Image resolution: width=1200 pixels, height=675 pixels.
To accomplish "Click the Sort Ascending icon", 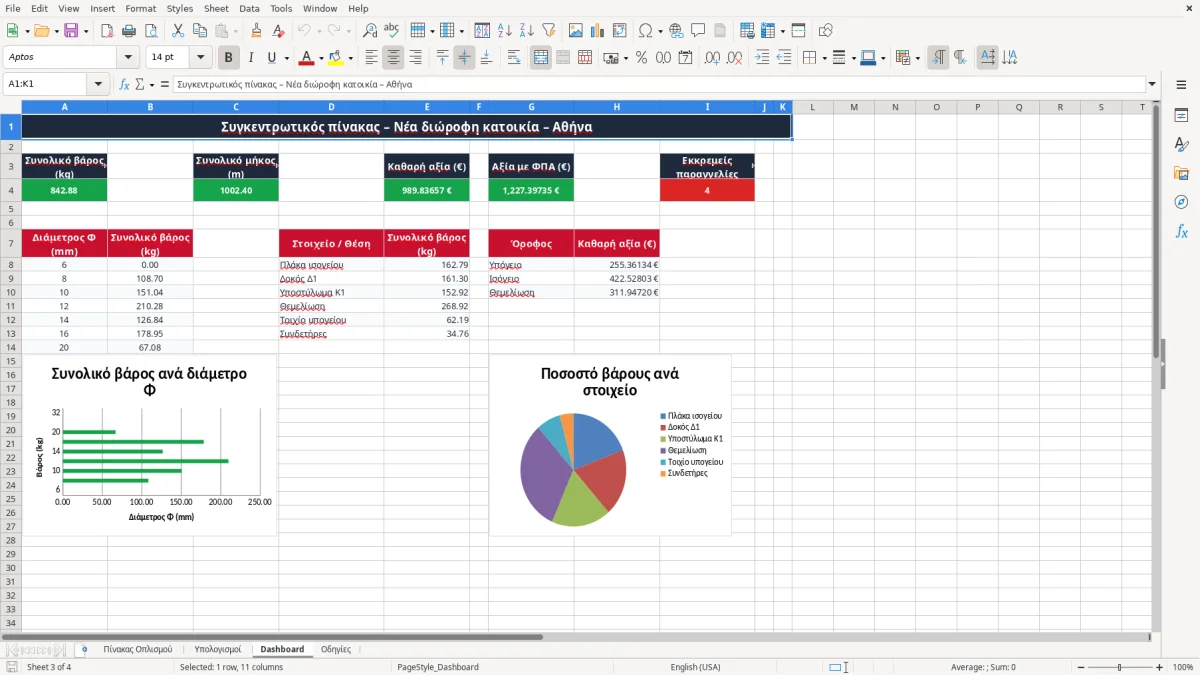I will [504, 31].
